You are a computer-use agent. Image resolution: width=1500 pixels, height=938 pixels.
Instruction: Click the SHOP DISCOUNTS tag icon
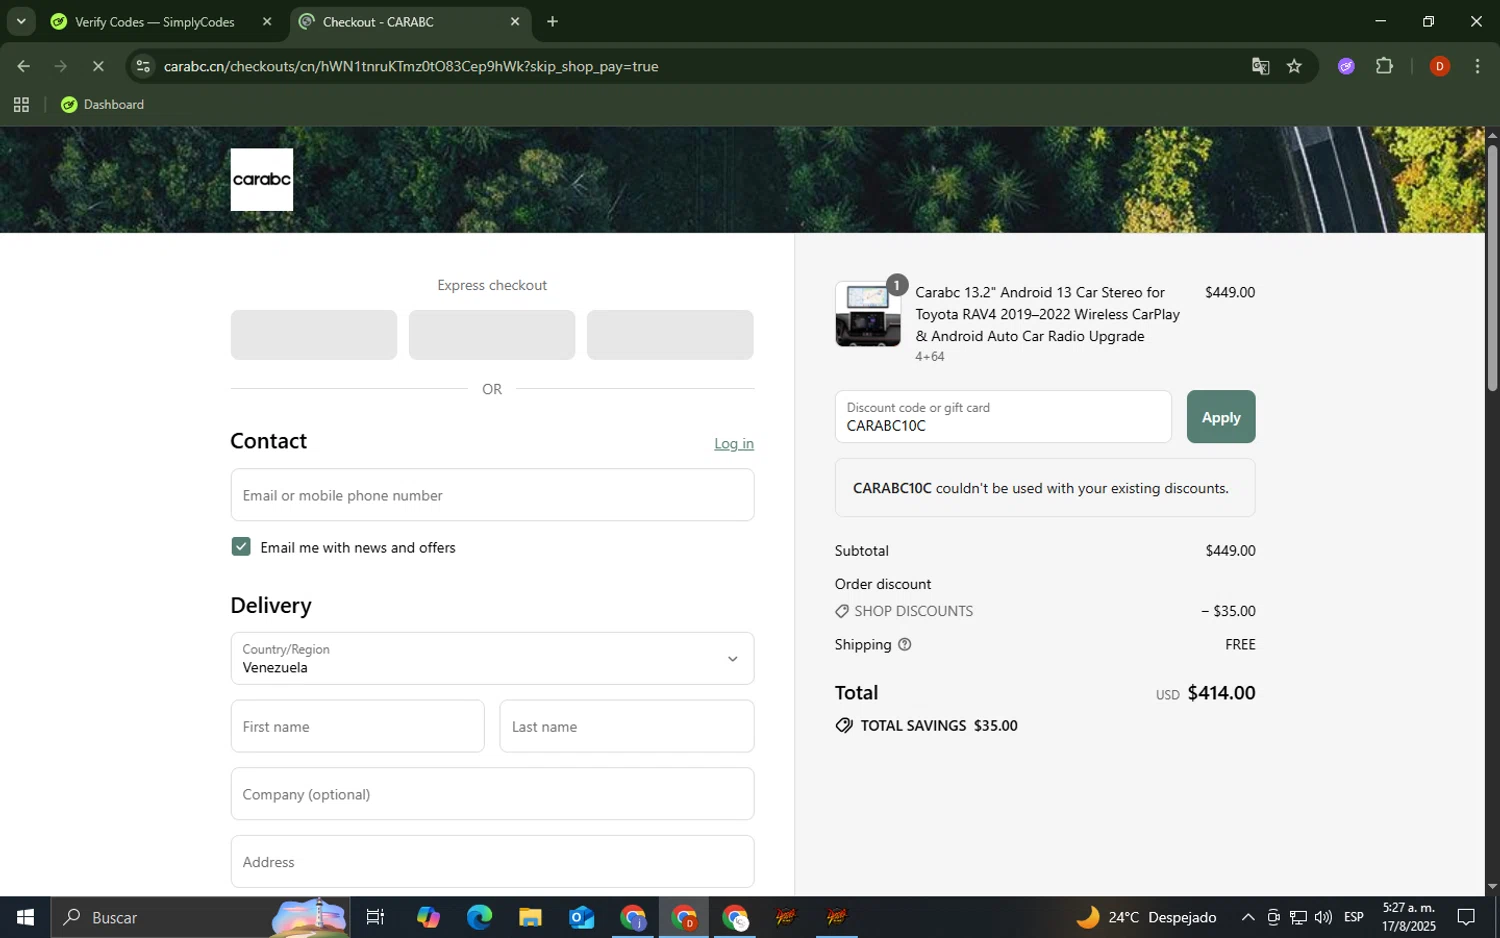point(842,611)
